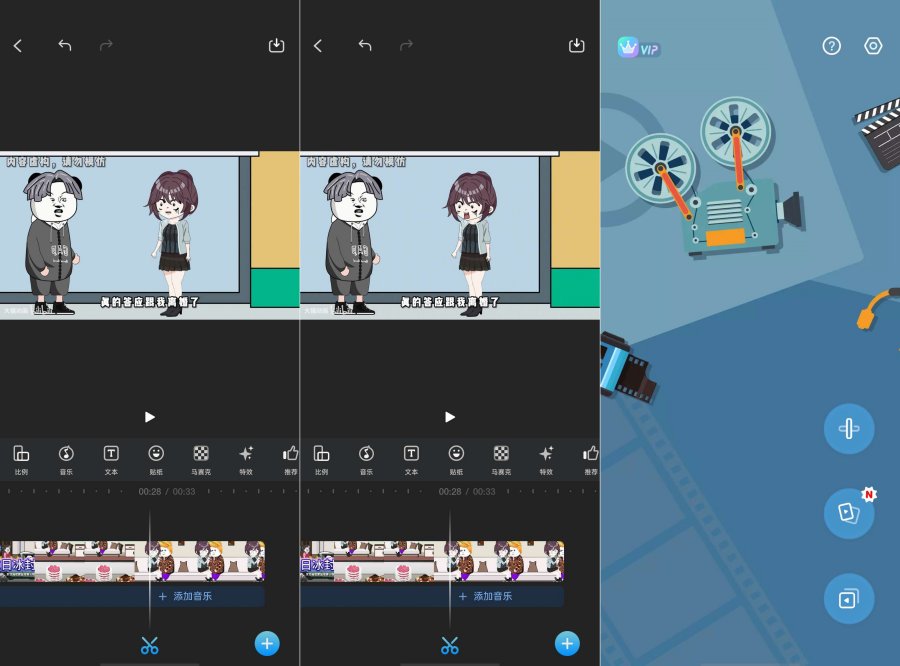900x666 pixels.
Task: Select the 文本 text tool in middle editor
Action: click(411, 458)
